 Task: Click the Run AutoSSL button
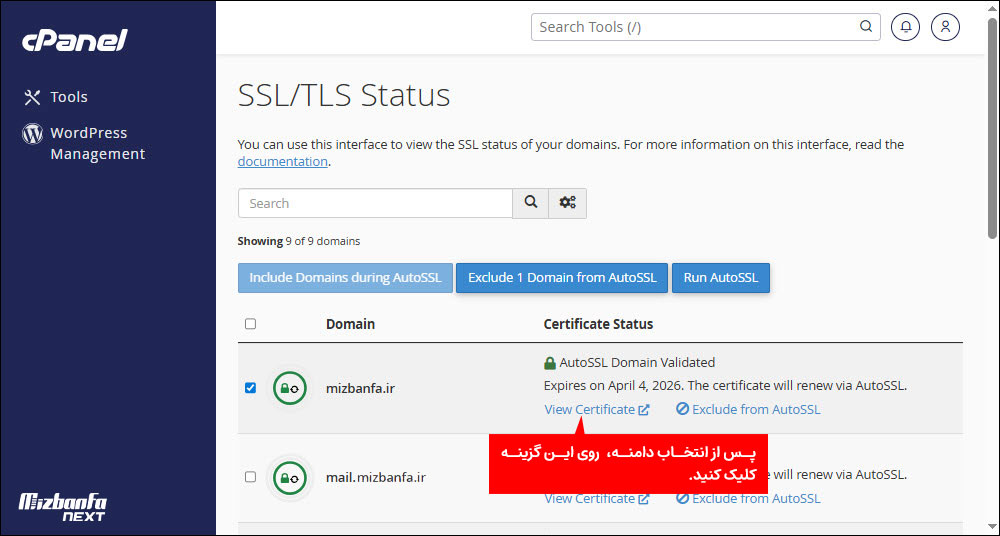click(x=721, y=278)
